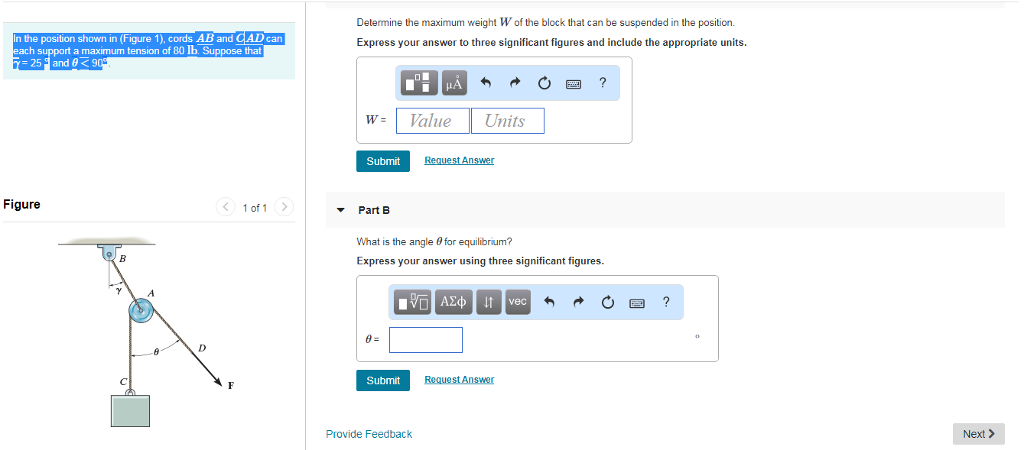Reset the W answer with circular arrow
The height and width of the screenshot is (450, 1024).
tap(545, 83)
